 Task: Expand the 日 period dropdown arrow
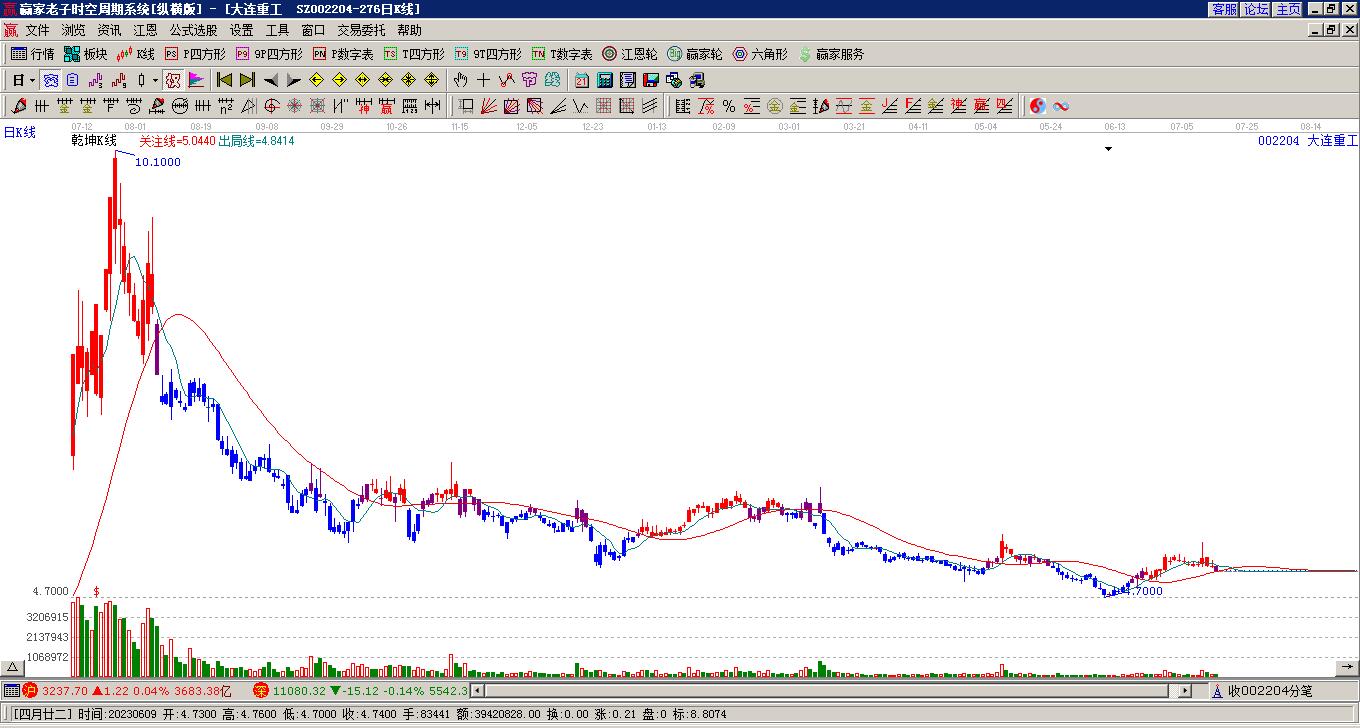coord(33,80)
